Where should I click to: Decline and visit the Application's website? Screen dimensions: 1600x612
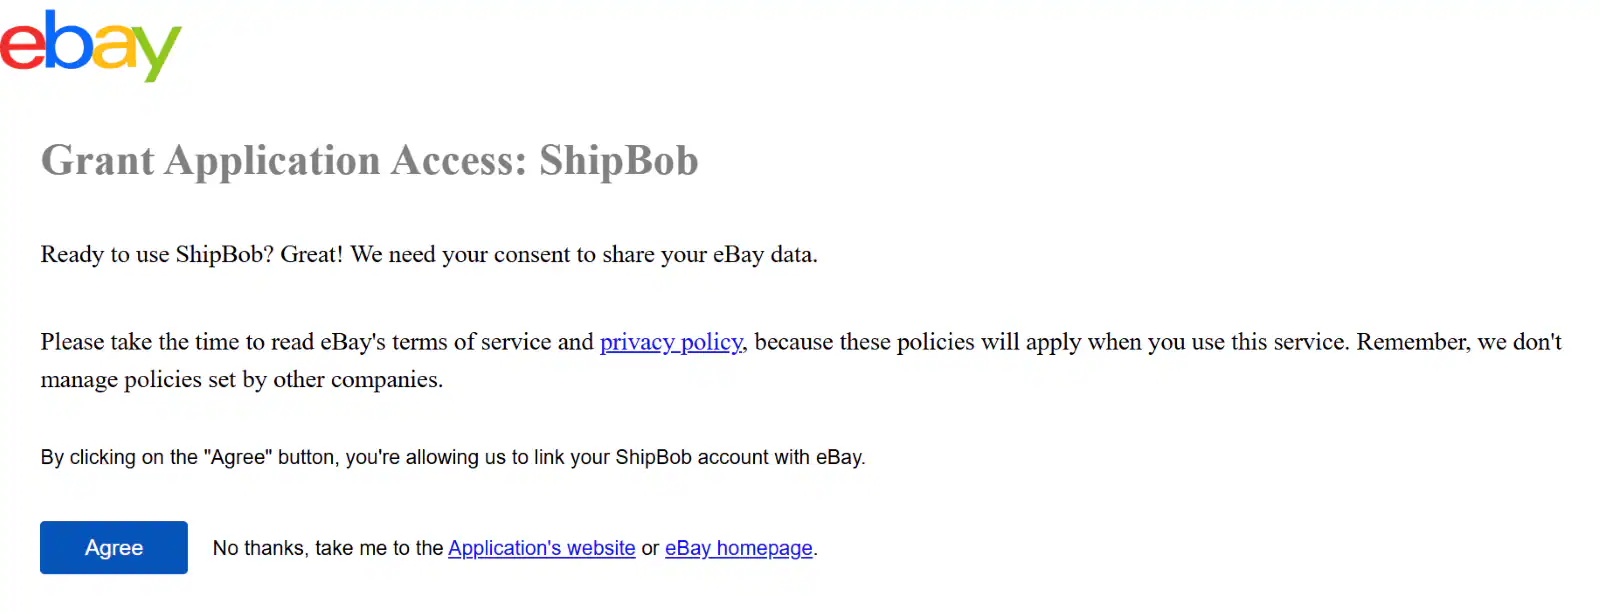click(x=541, y=548)
